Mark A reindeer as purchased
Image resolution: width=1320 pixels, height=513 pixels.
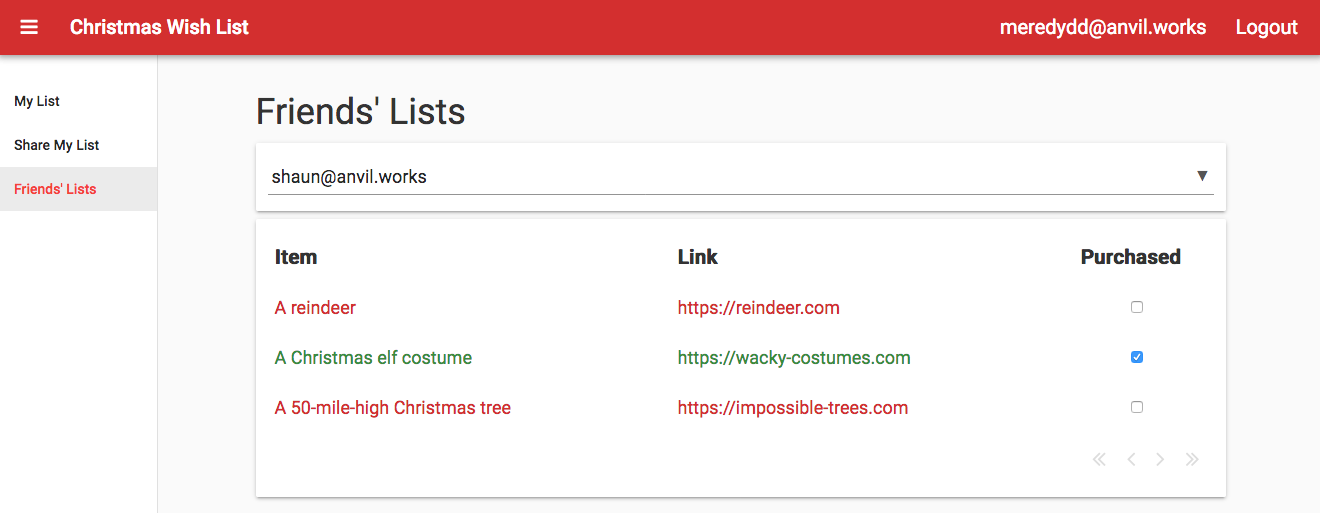pos(1136,307)
